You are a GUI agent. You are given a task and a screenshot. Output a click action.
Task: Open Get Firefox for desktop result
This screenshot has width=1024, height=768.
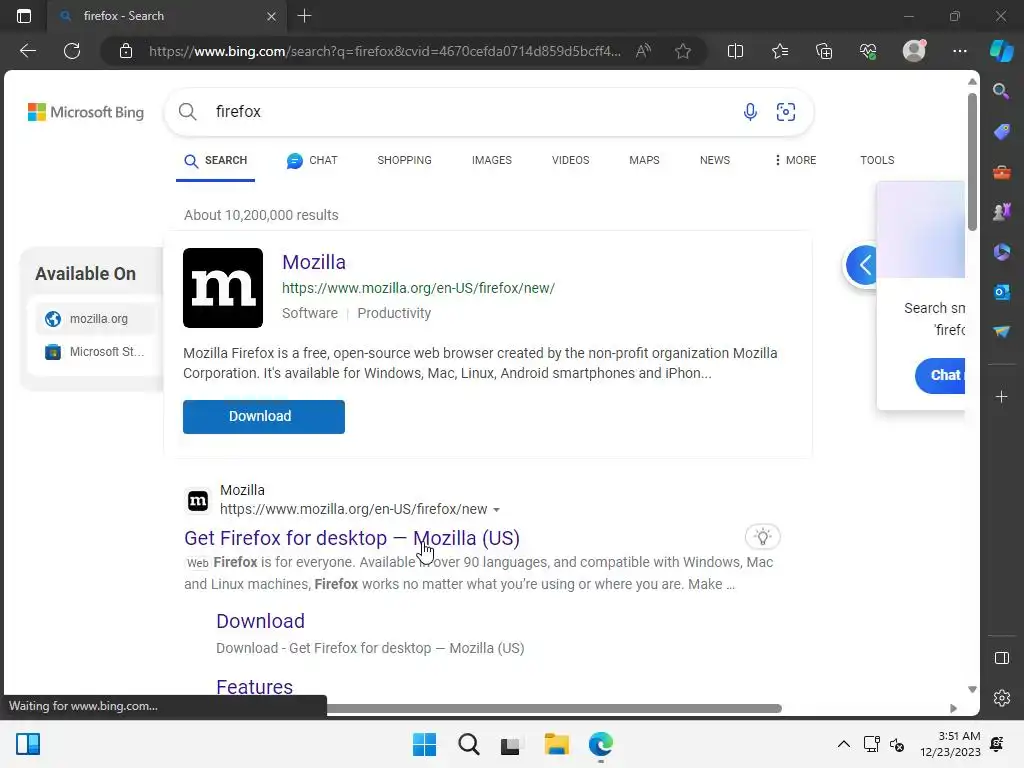tap(352, 537)
